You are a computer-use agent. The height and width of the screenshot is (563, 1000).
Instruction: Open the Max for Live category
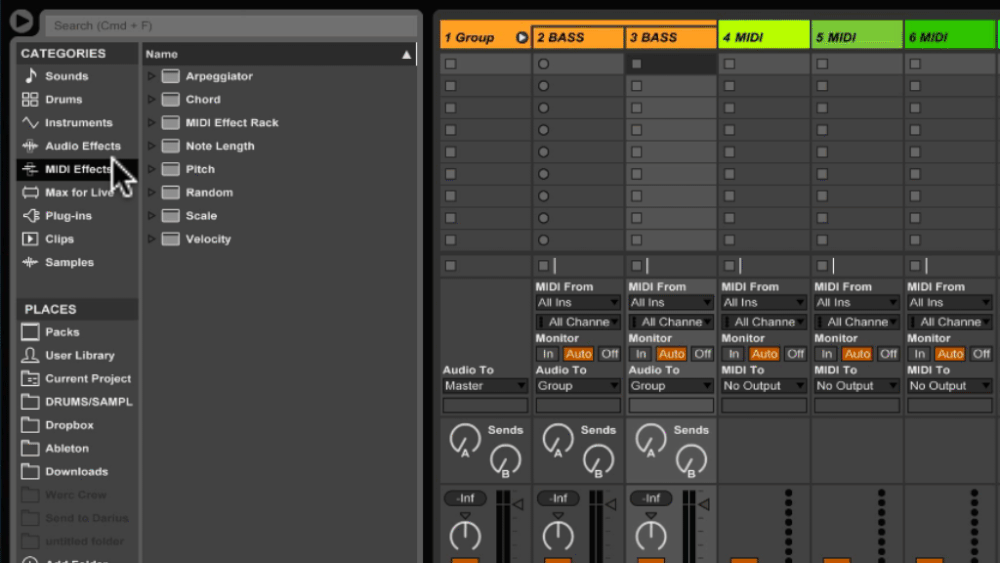(78, 193)
